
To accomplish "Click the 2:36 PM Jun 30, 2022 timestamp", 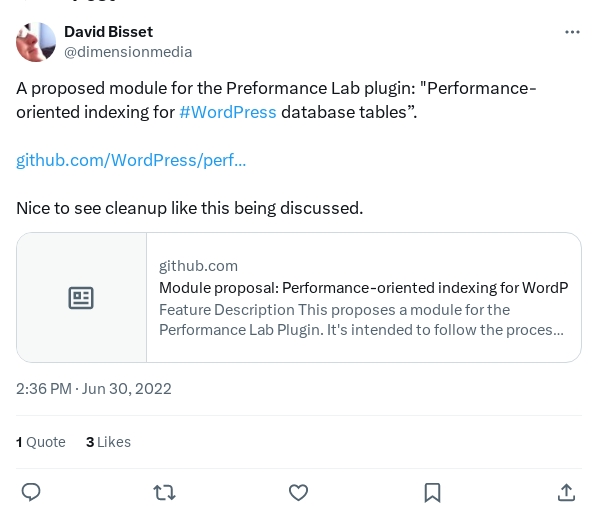I will tap(94, 389).
